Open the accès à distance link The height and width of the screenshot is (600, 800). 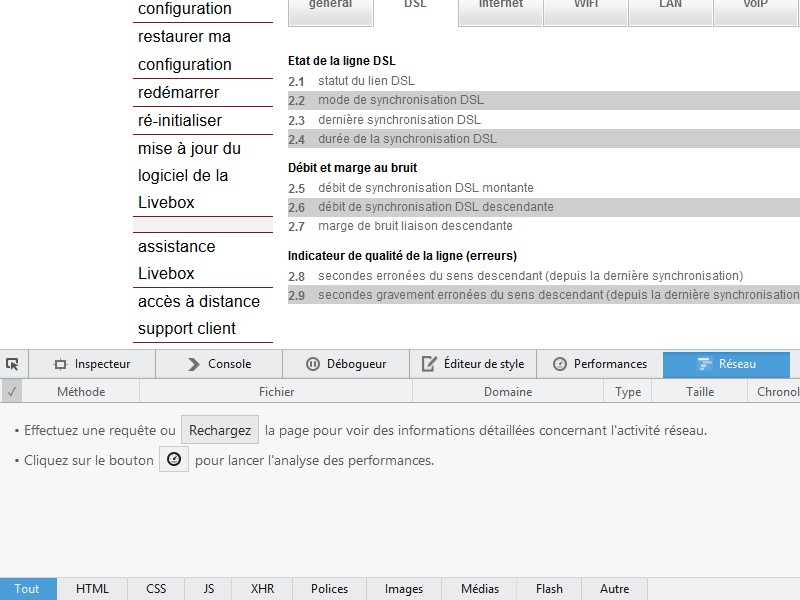click(x=199, y=302)
